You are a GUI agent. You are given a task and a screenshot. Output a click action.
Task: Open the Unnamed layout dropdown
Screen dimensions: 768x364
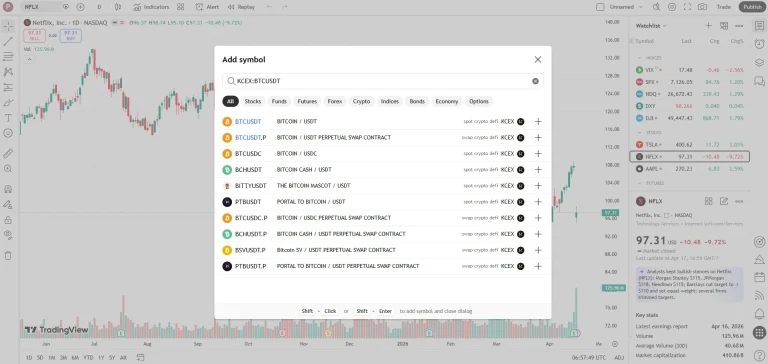(x=626, y=7)
